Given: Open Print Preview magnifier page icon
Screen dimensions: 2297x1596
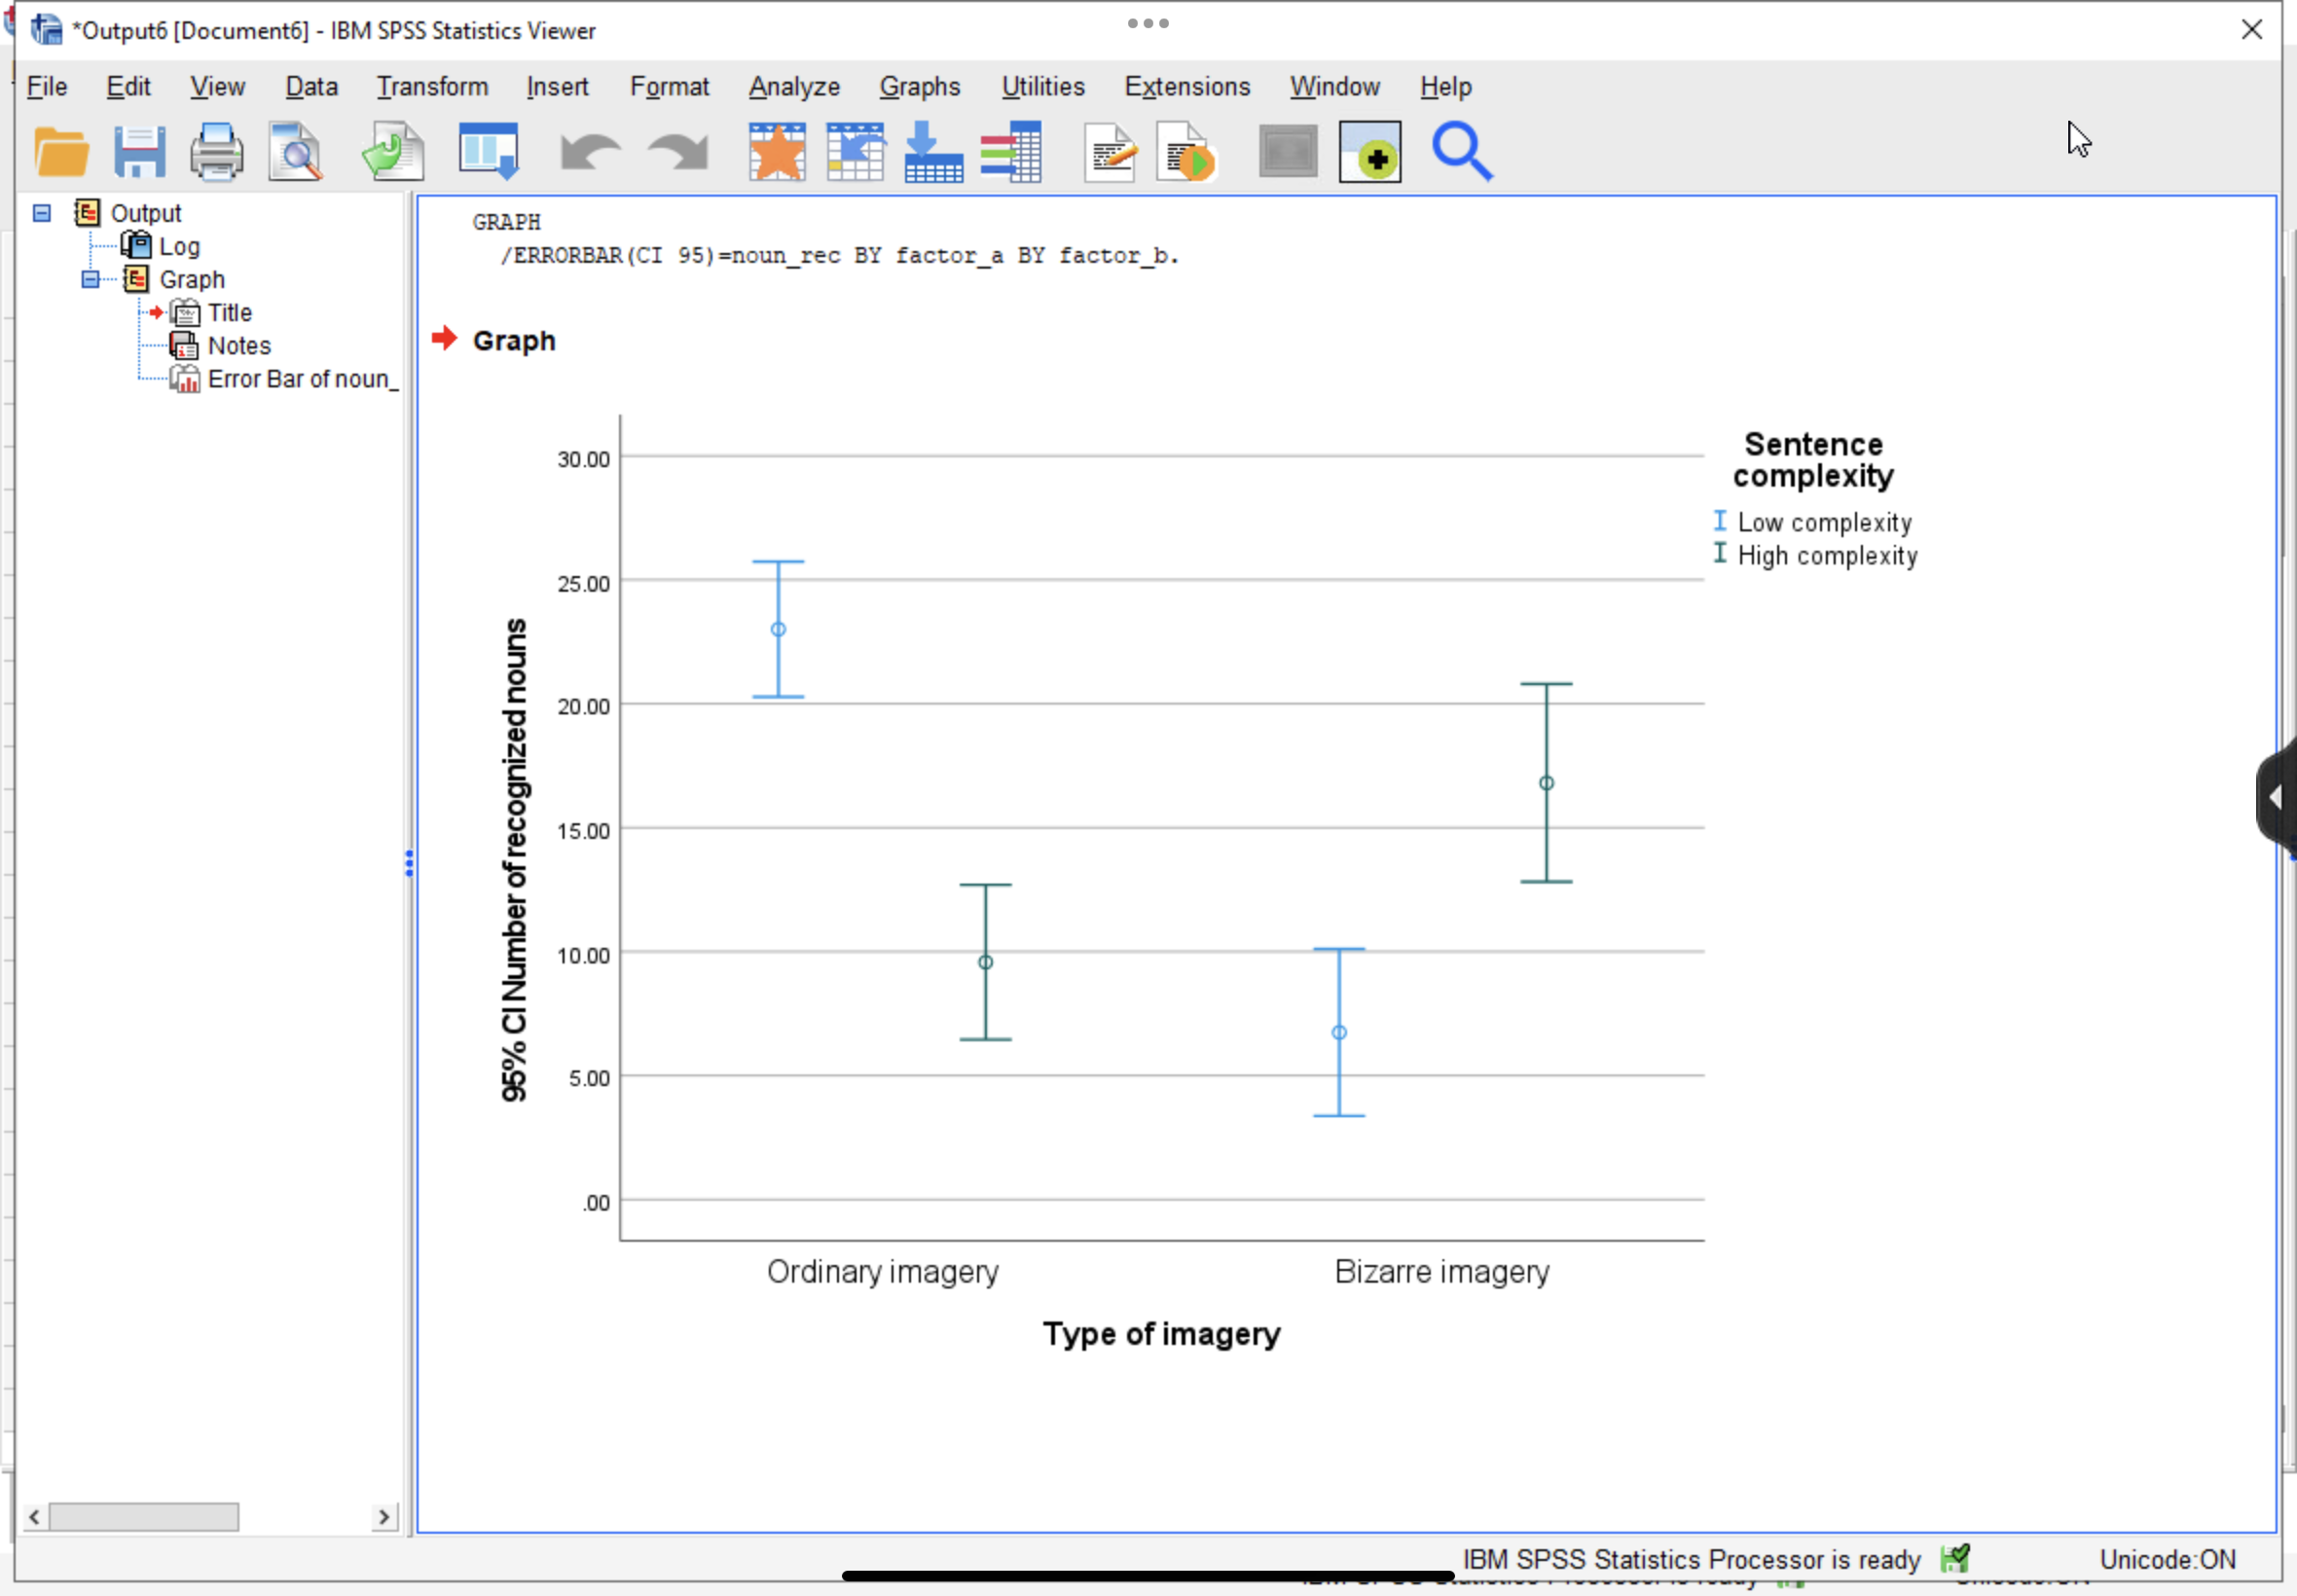Looking at the screenshot, I should [x=295, y=153].
